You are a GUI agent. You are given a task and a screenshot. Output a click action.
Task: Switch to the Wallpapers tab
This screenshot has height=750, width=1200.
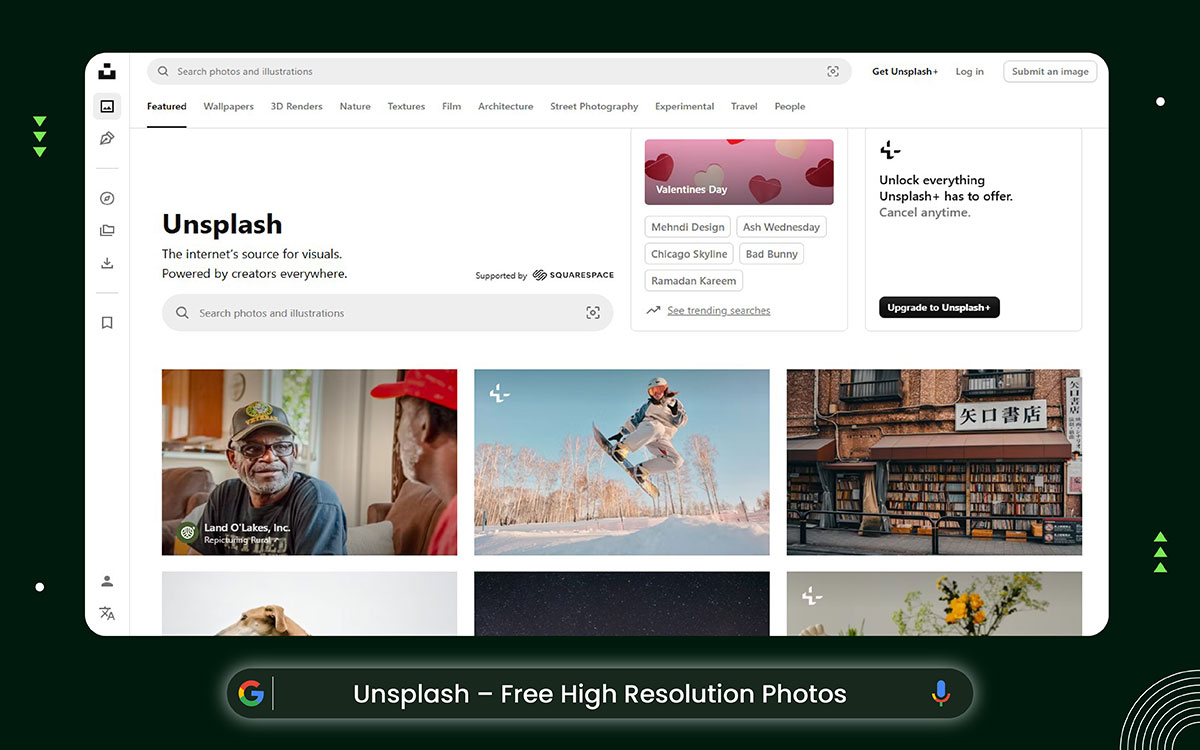click(x=228, y=106)
